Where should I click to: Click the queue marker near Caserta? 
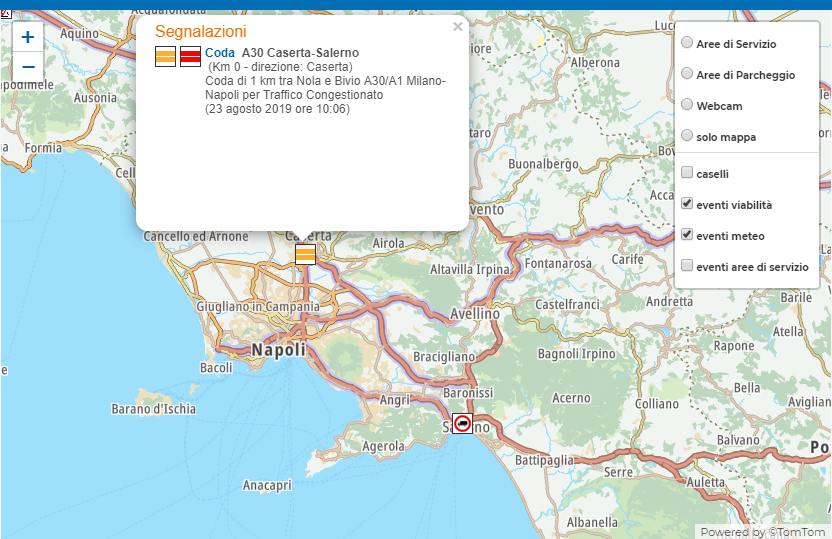pos(305,254)
